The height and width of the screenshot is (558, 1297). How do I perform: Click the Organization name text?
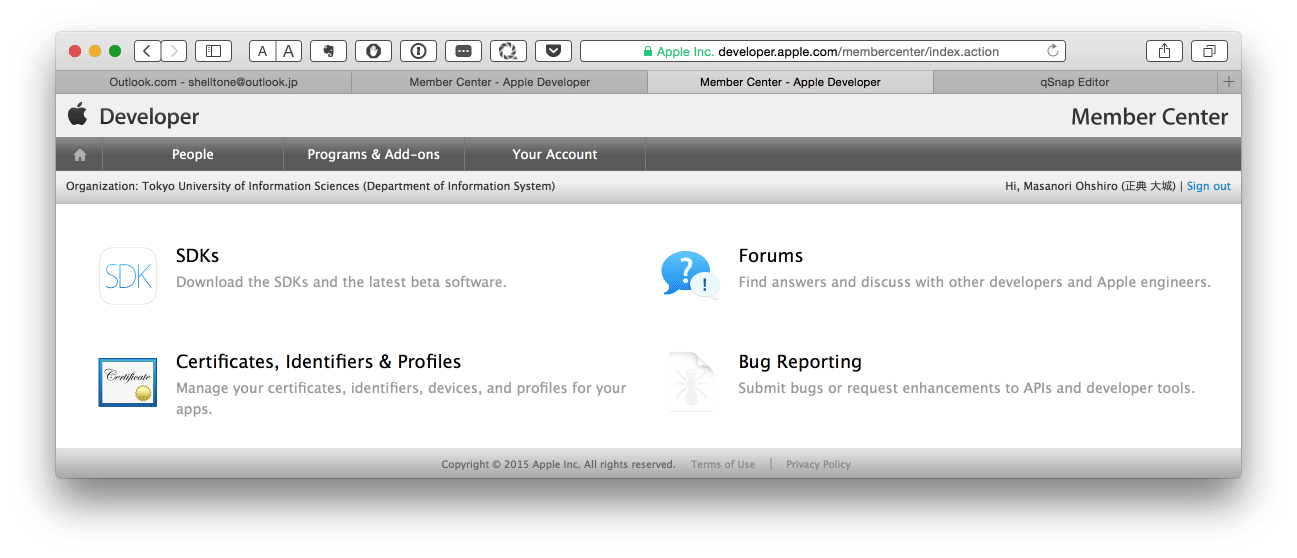coord(310,186)
